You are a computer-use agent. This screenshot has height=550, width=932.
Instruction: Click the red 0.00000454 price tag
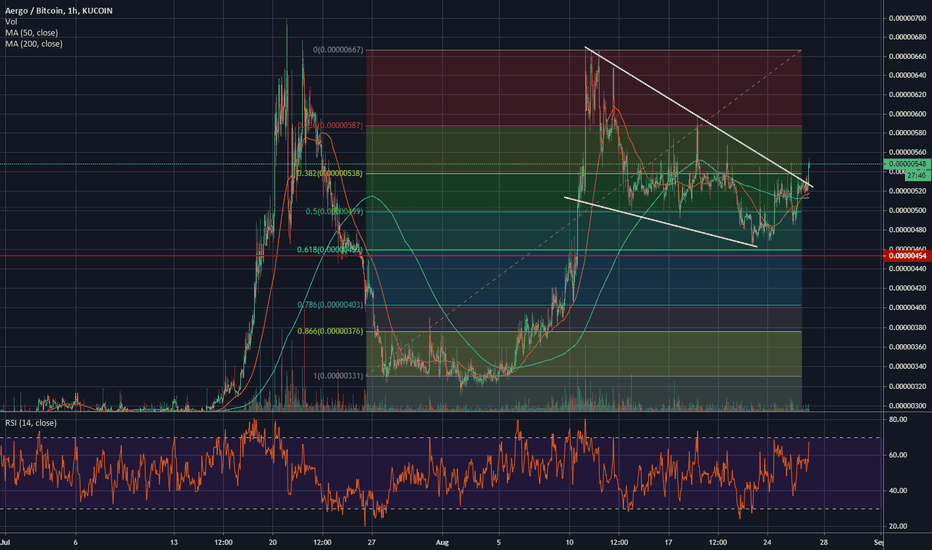click(x=907, y=256)
